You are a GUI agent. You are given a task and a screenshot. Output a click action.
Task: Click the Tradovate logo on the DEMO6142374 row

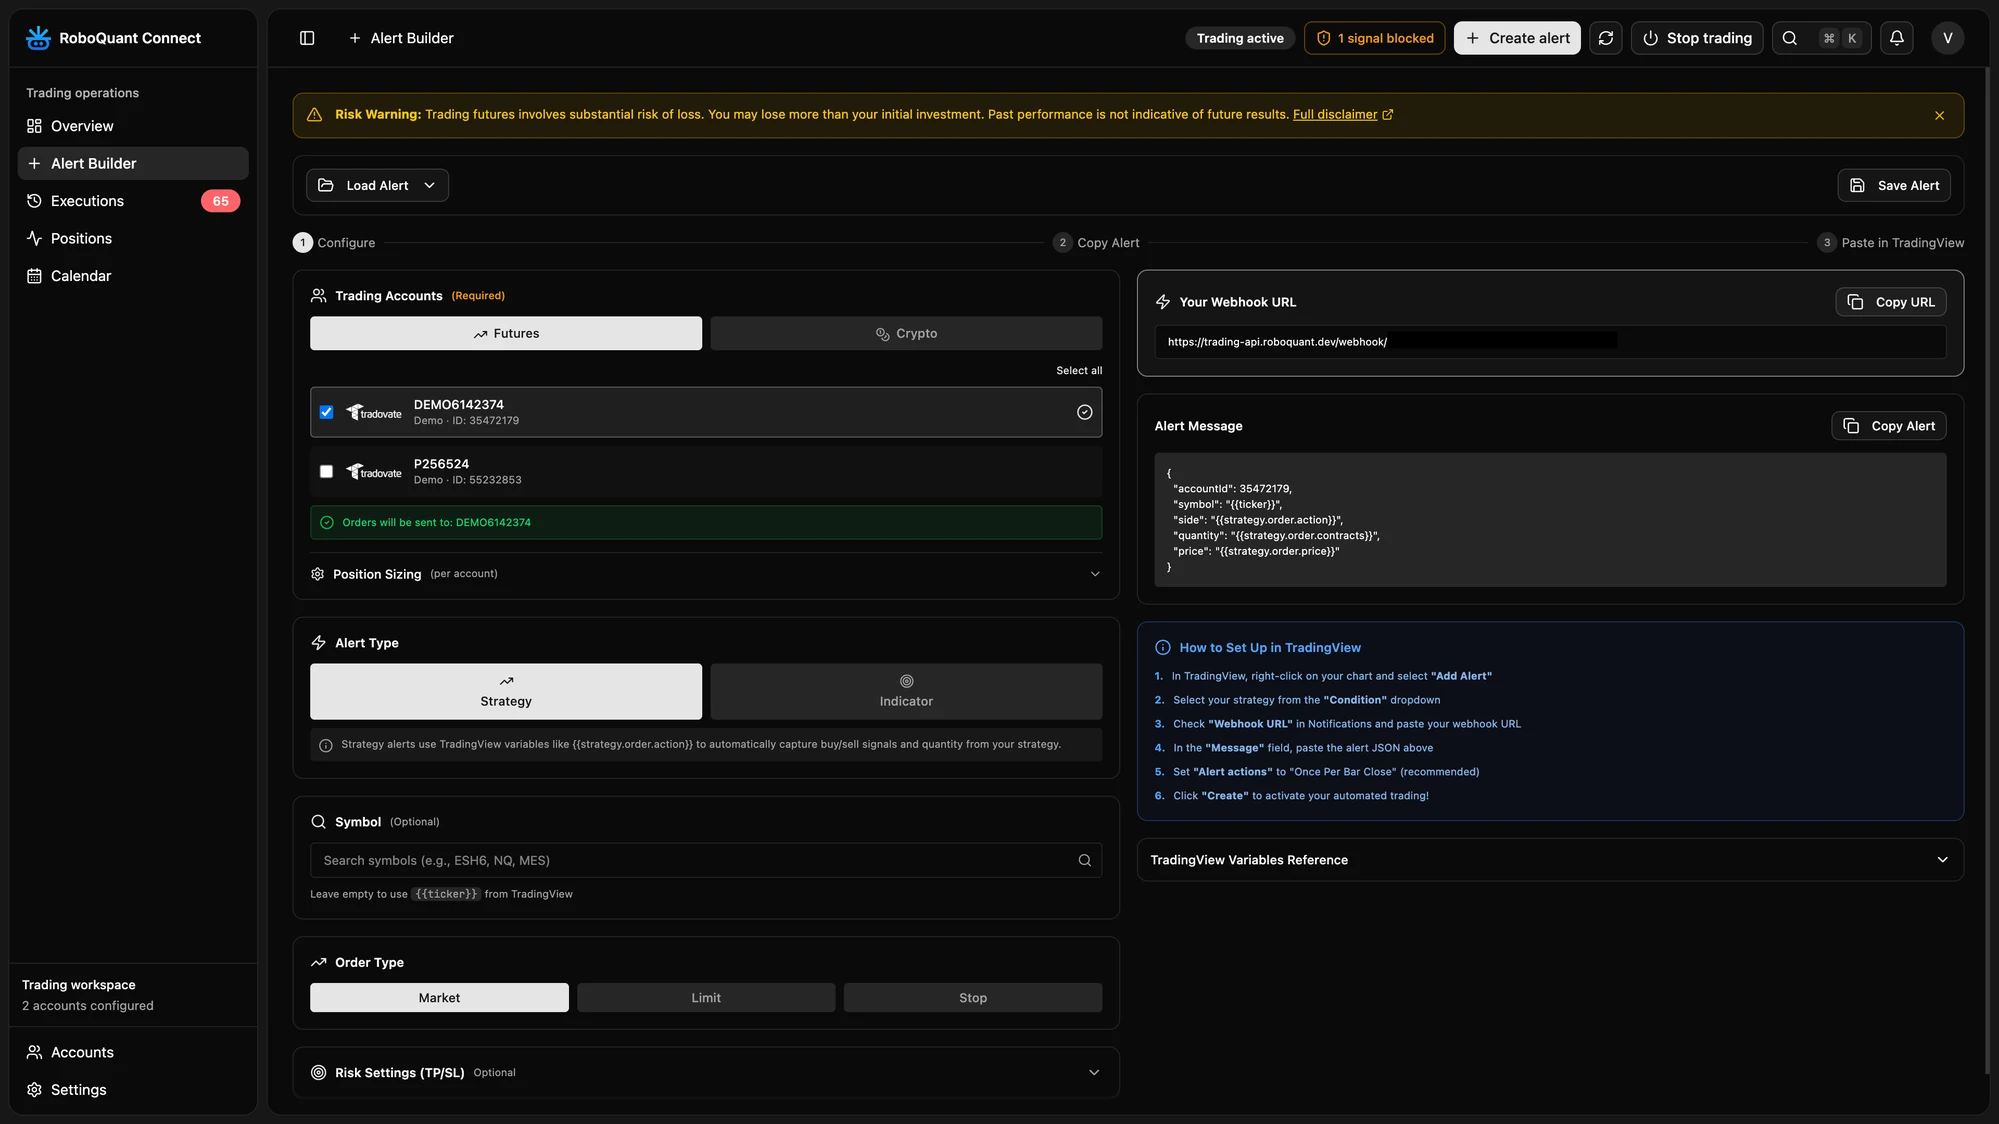tap(374, 412)
